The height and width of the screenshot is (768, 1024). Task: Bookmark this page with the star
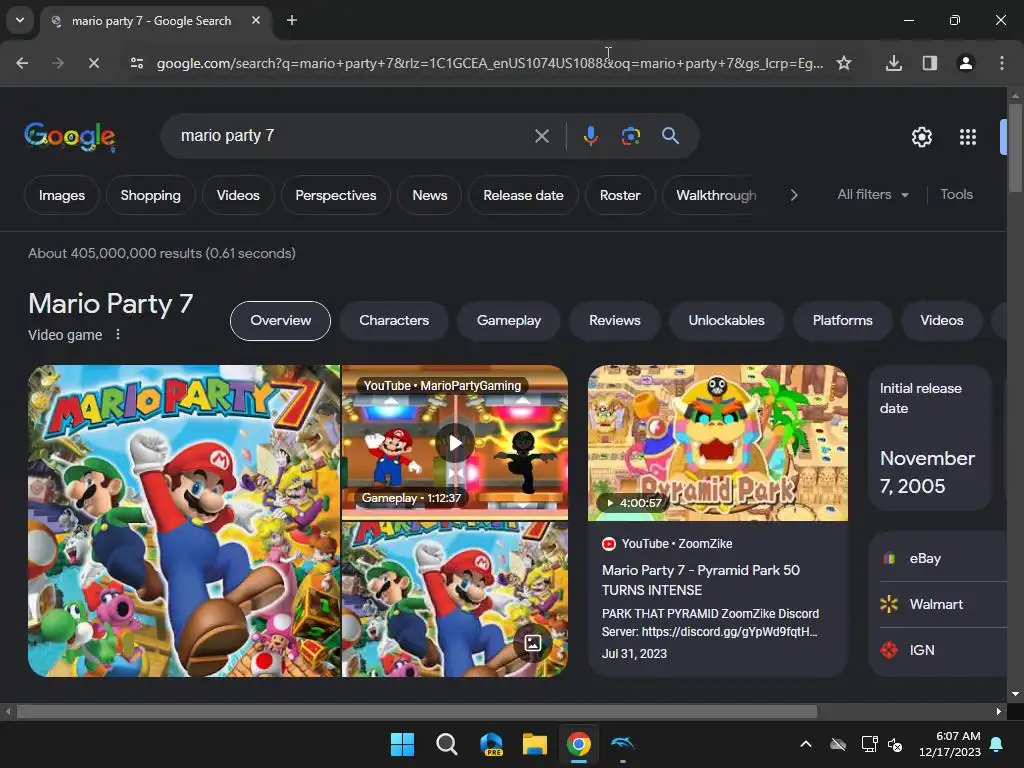844,63
